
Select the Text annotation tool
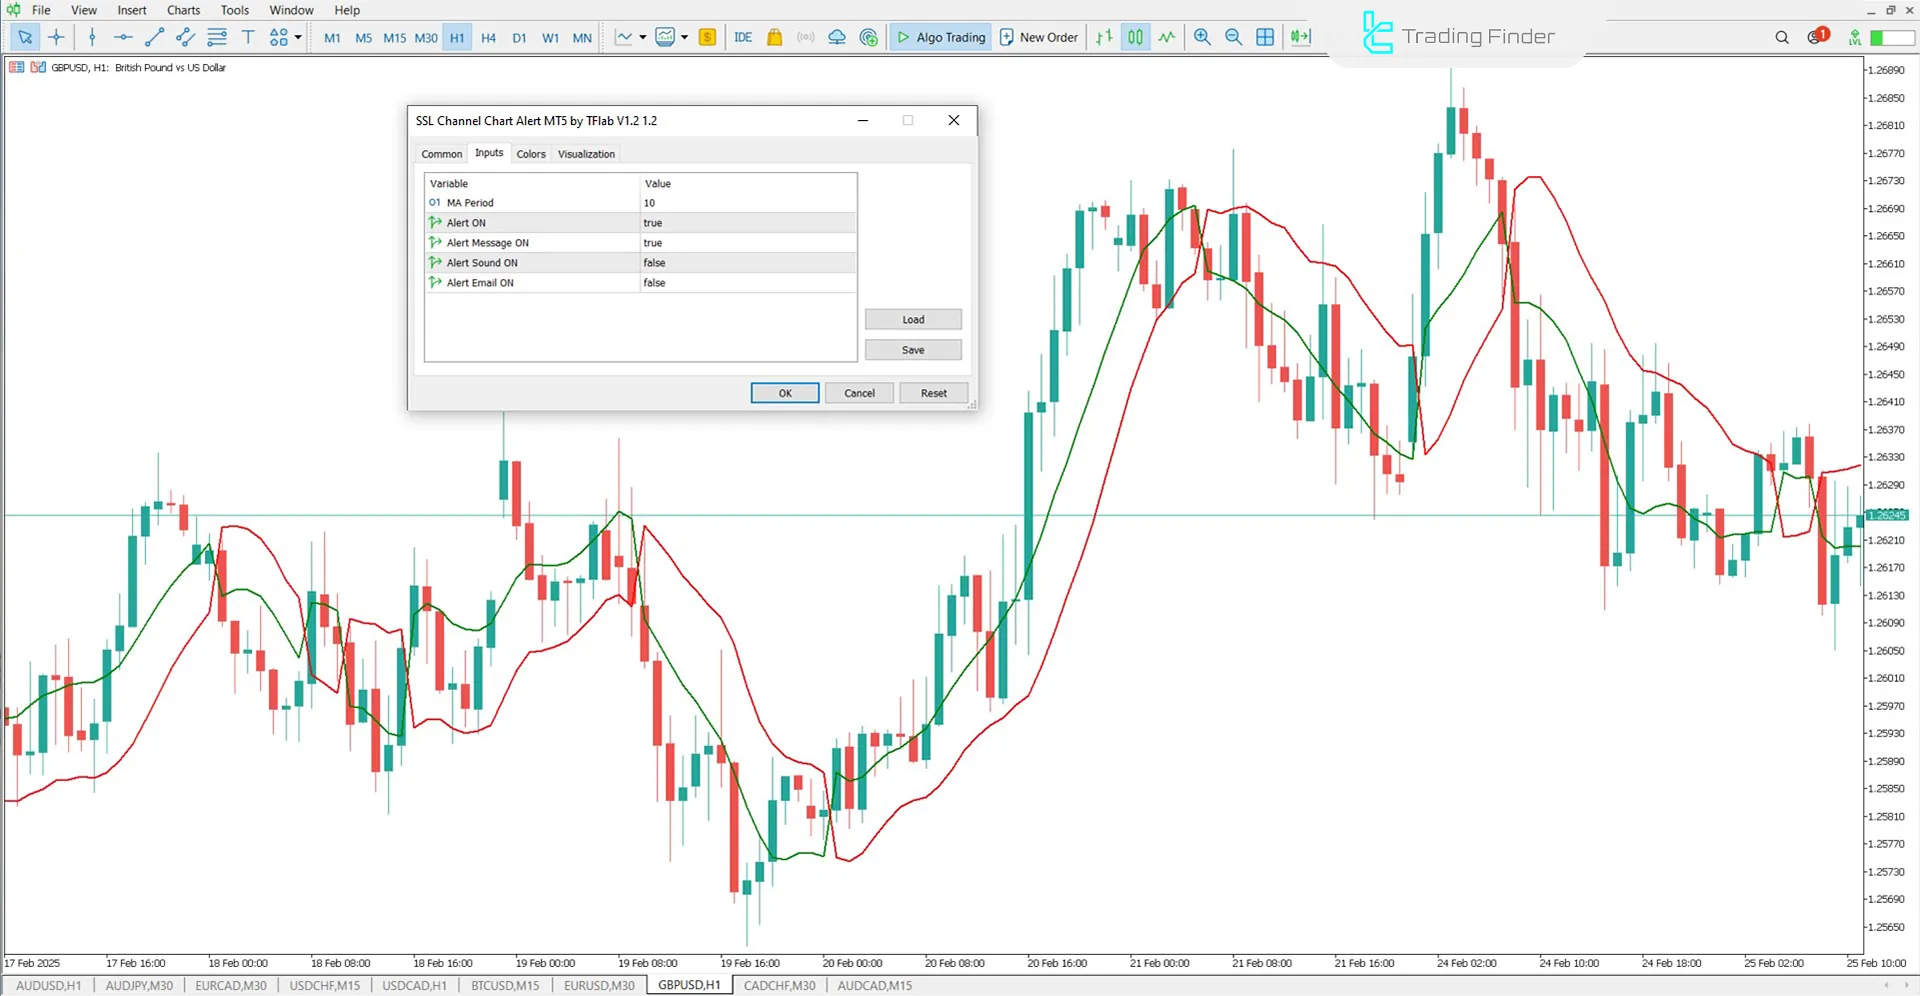(x=248, y=37)
